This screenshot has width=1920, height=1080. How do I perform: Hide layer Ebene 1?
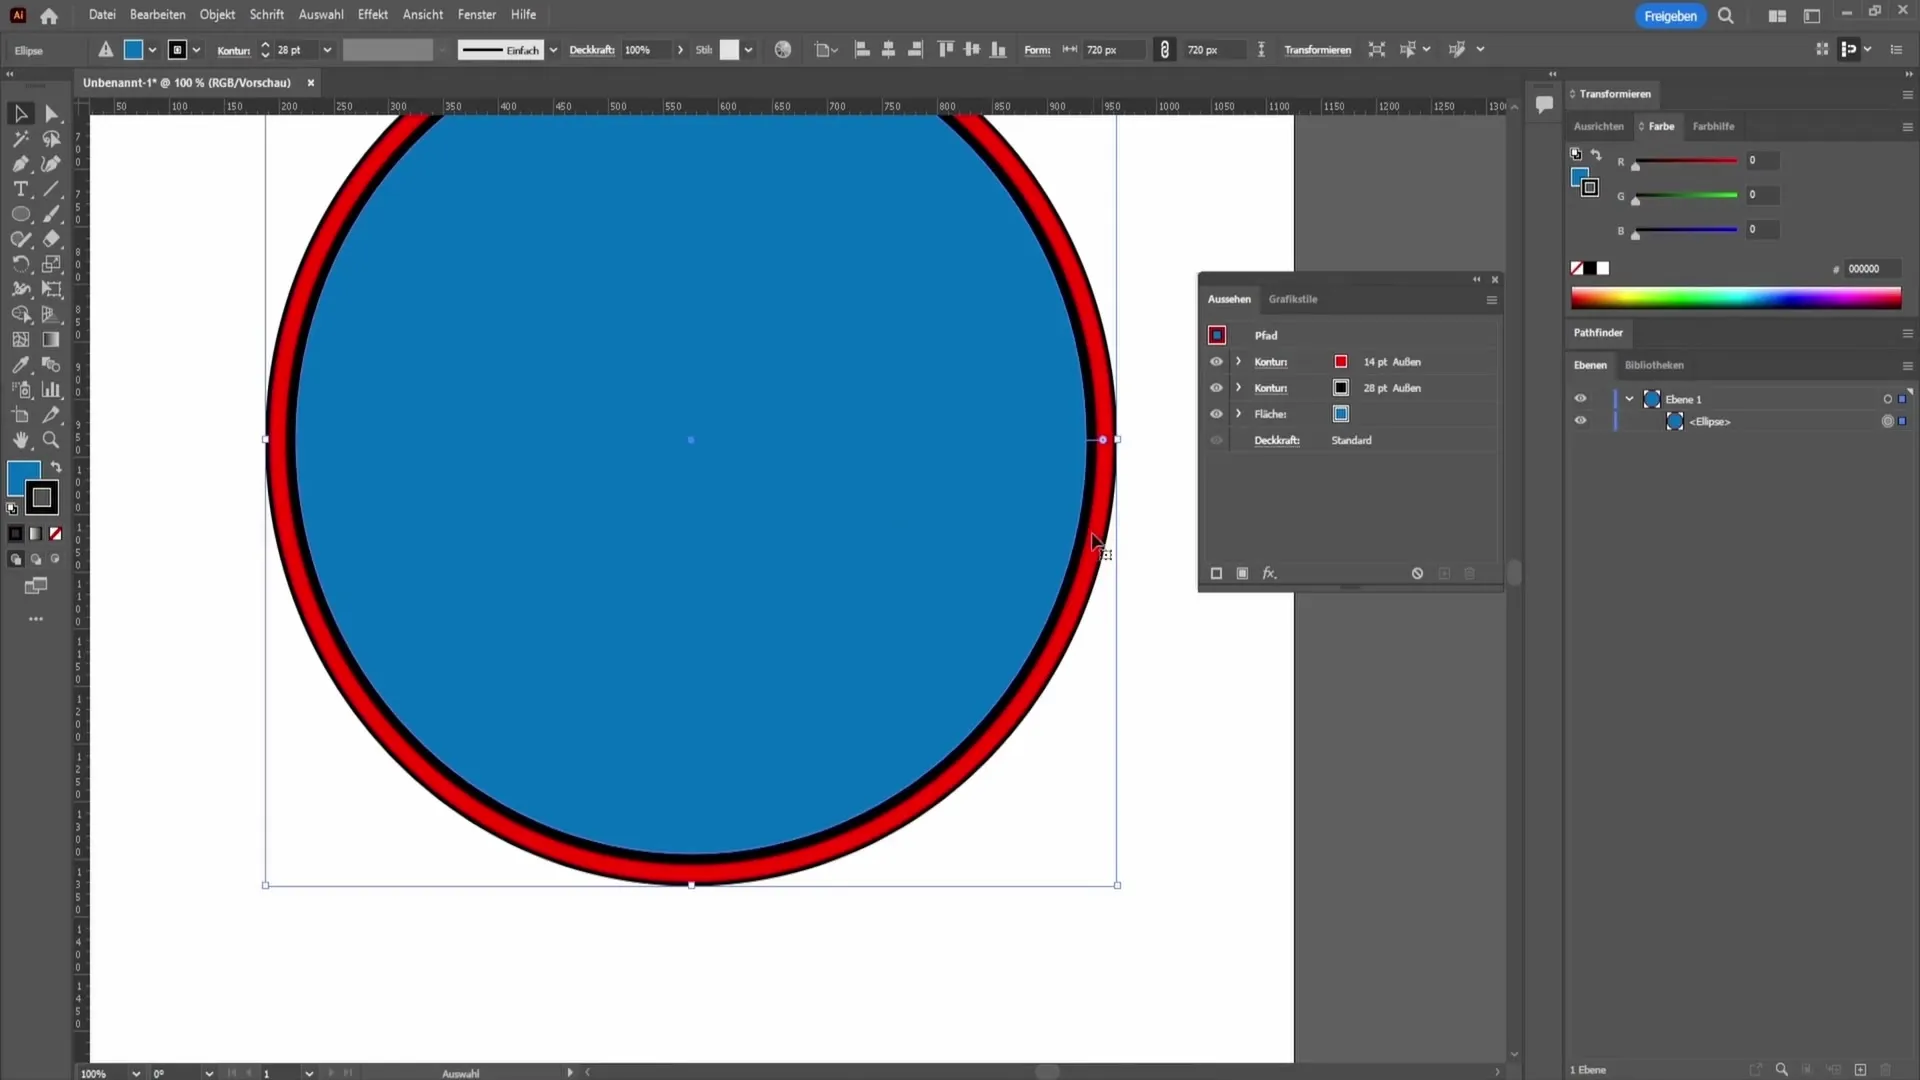tap(1580, 398)
